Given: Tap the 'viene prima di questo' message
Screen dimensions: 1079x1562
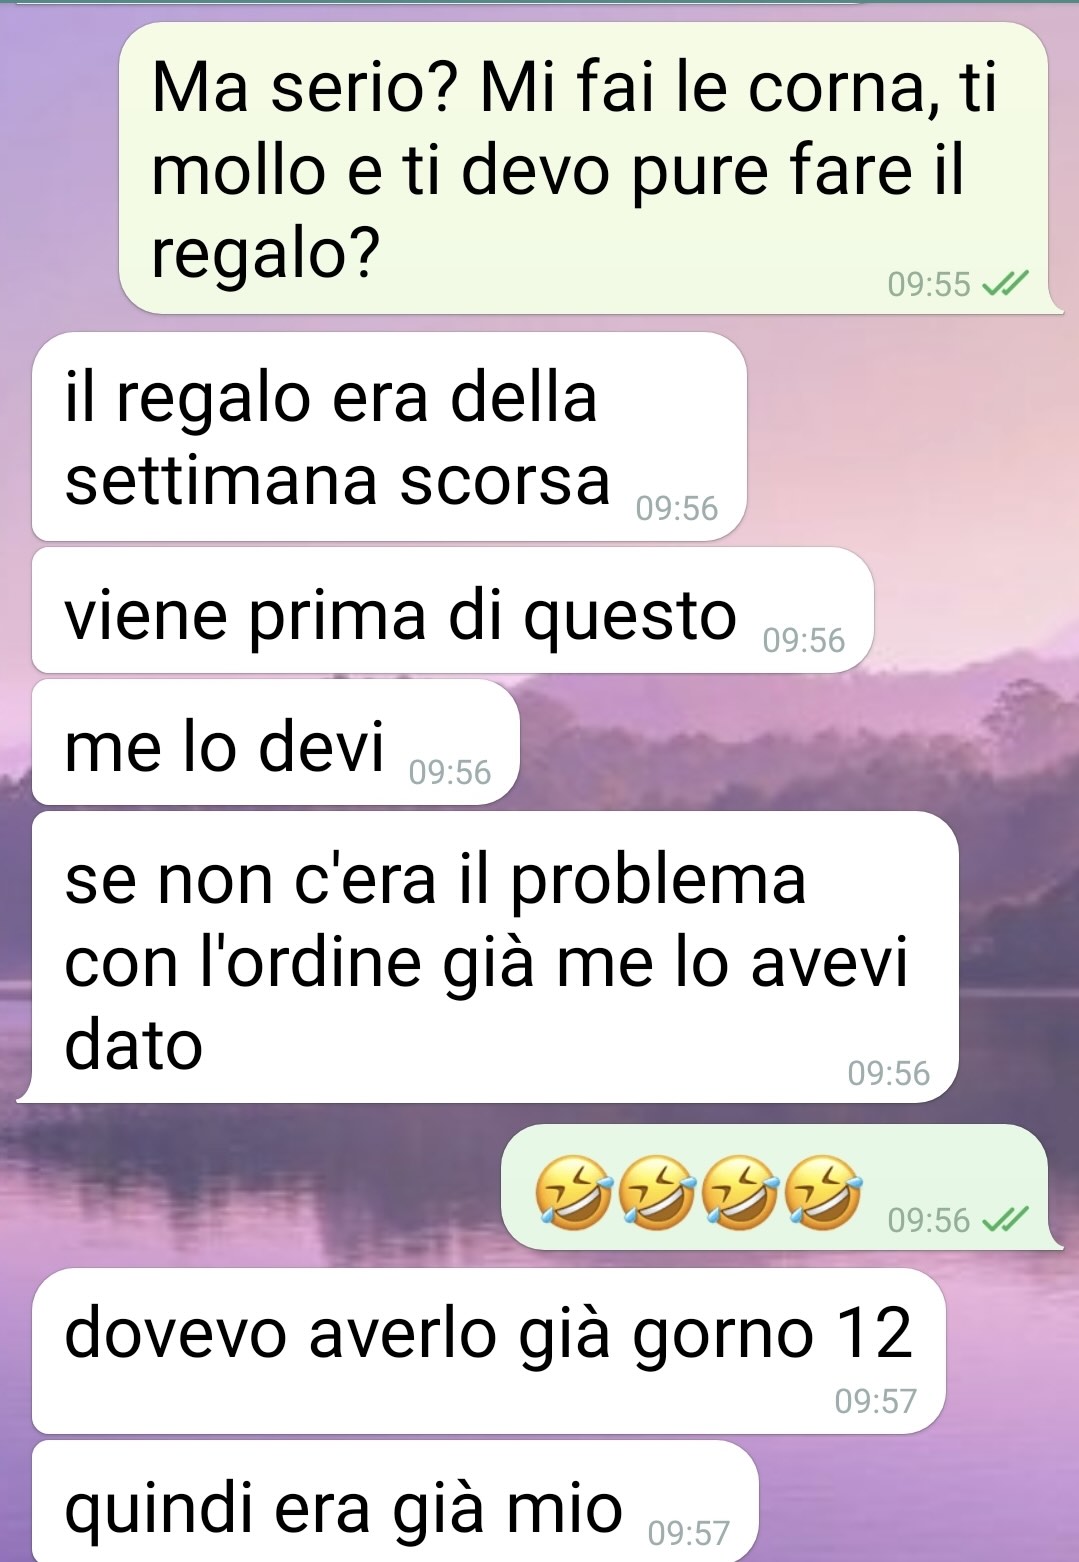Looking at the screenshot, I should pyautogui.click(x=452, y=611).
